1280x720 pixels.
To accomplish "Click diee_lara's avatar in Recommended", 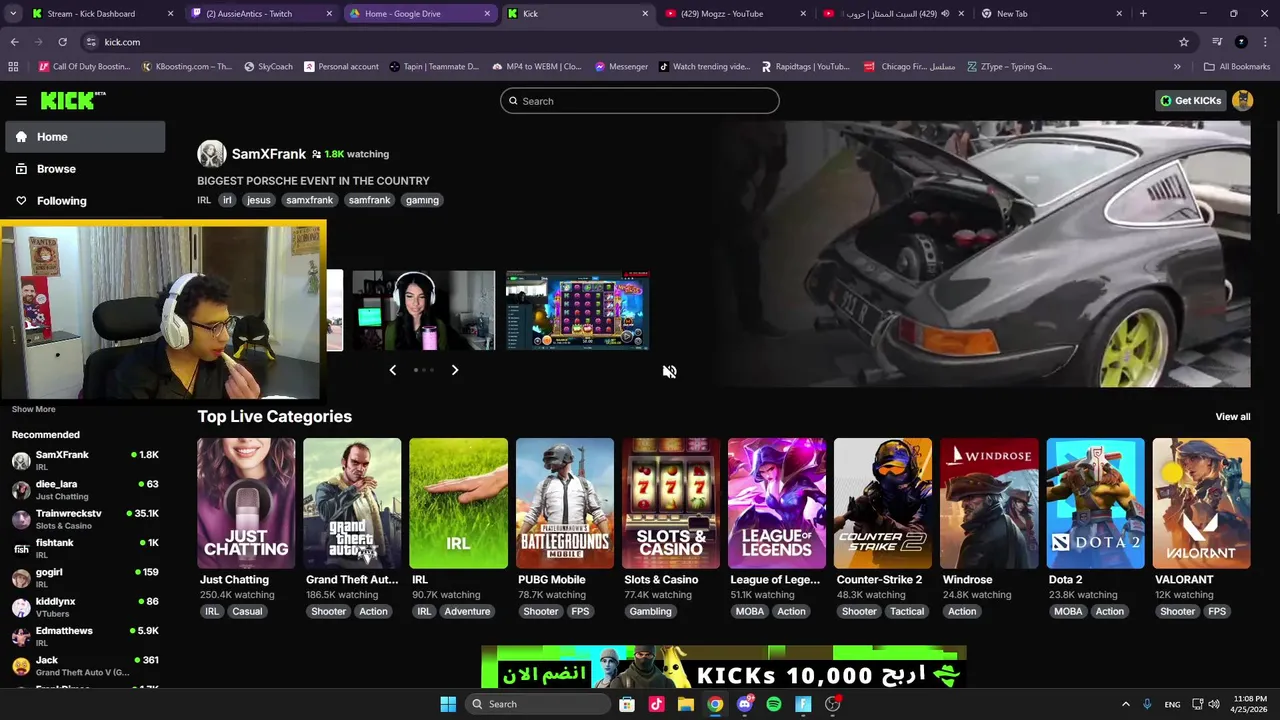I will (x=21, y=490).
